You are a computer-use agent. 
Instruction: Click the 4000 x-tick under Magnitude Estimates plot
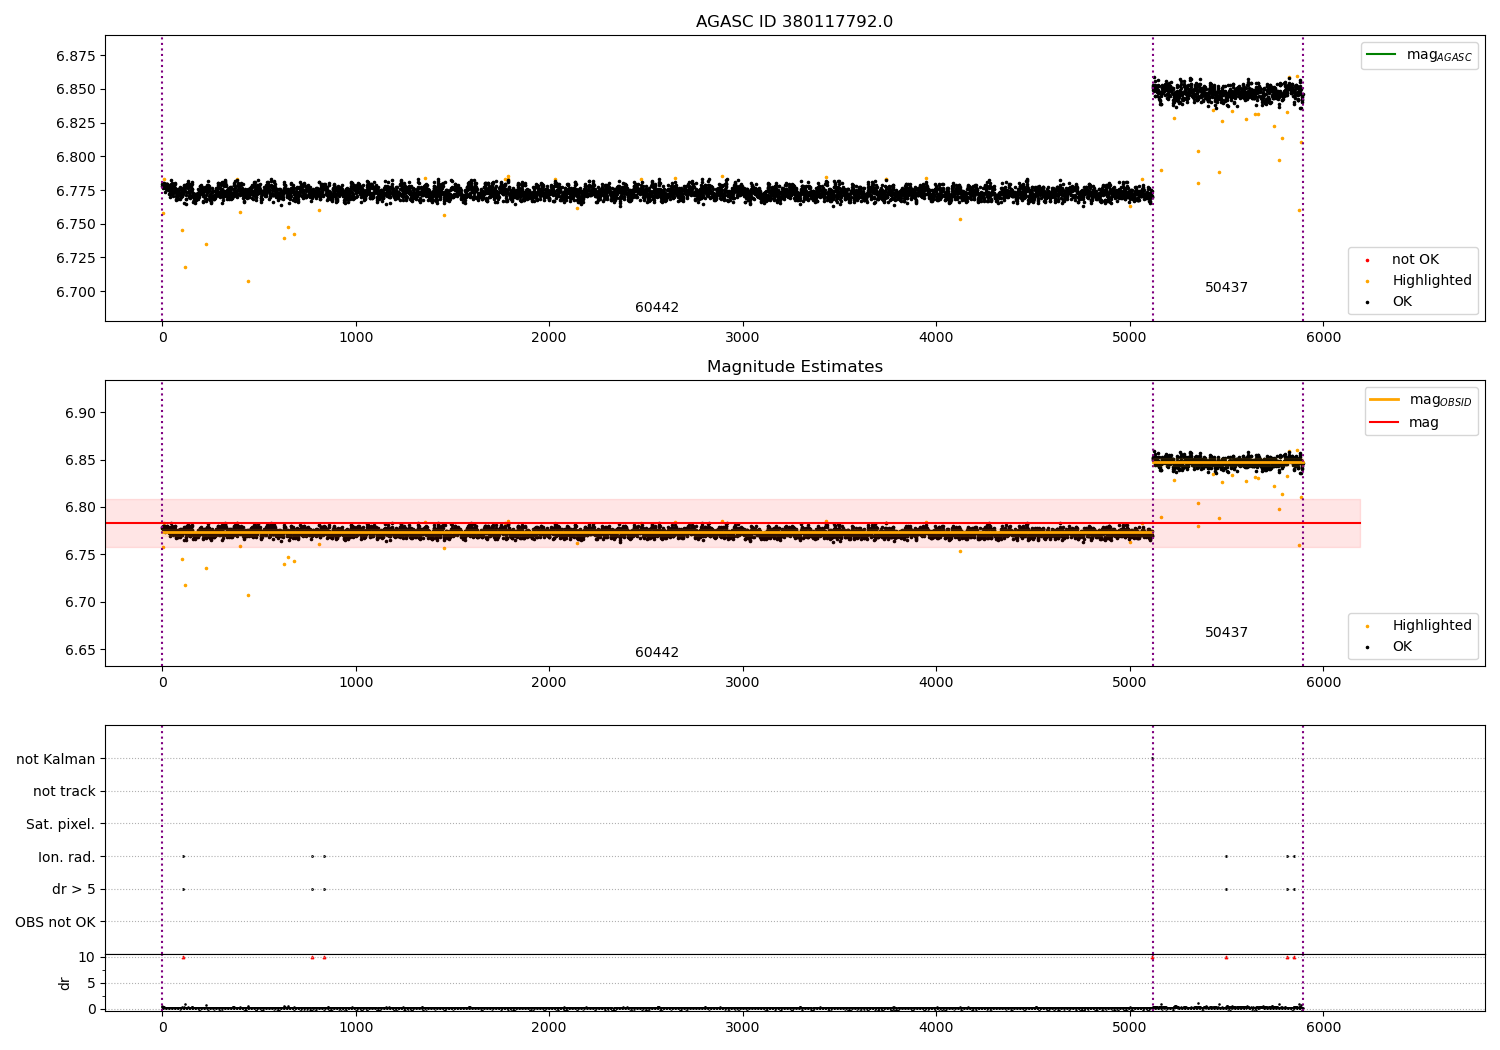pos(936,683)
